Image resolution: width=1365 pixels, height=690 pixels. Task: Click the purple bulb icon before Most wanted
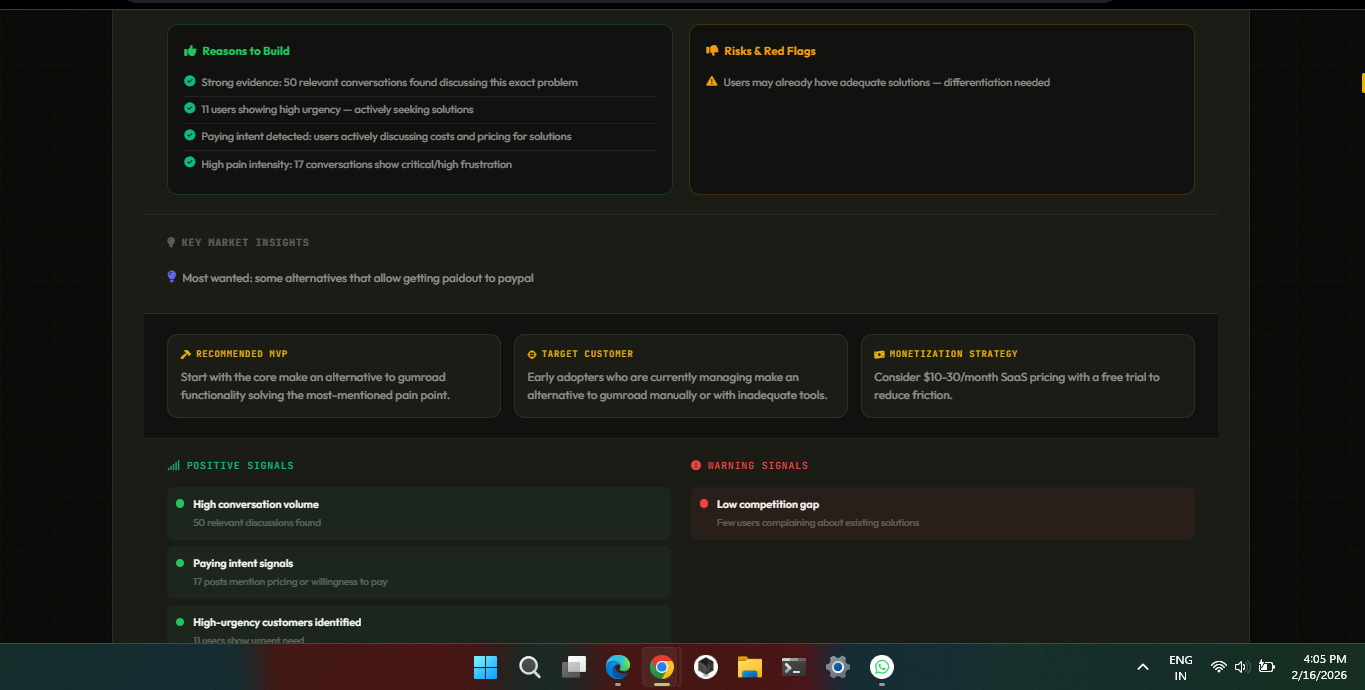[172, 277]
